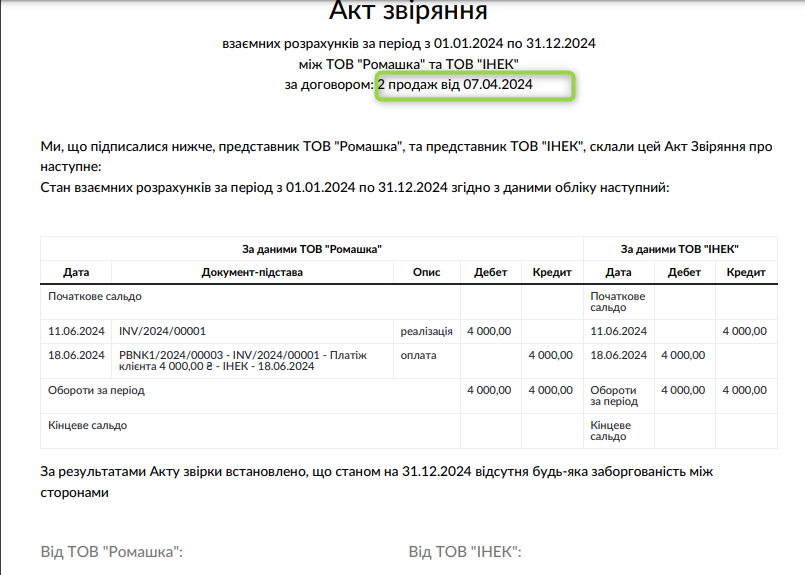Click the "реалізація" description cell
Image resolution: width=805 pixels, height=575 pixels.
tap(427, 331)
